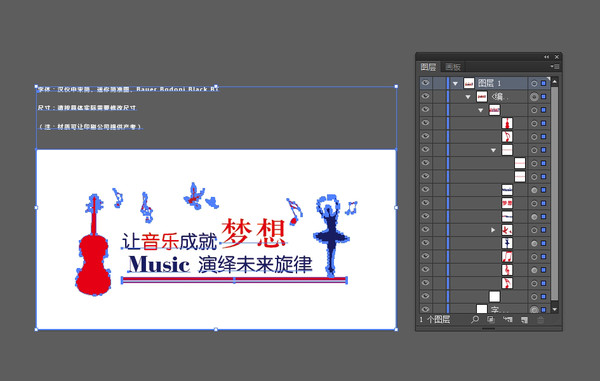Click target circle of ballerina sublayer
Screen dimensions: 600x381
click(534, 243)
